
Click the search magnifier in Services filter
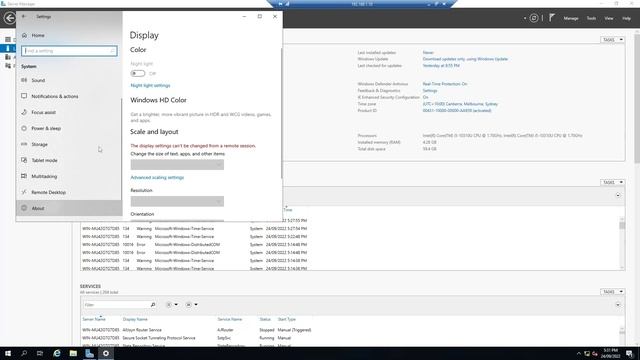(153, 304)
